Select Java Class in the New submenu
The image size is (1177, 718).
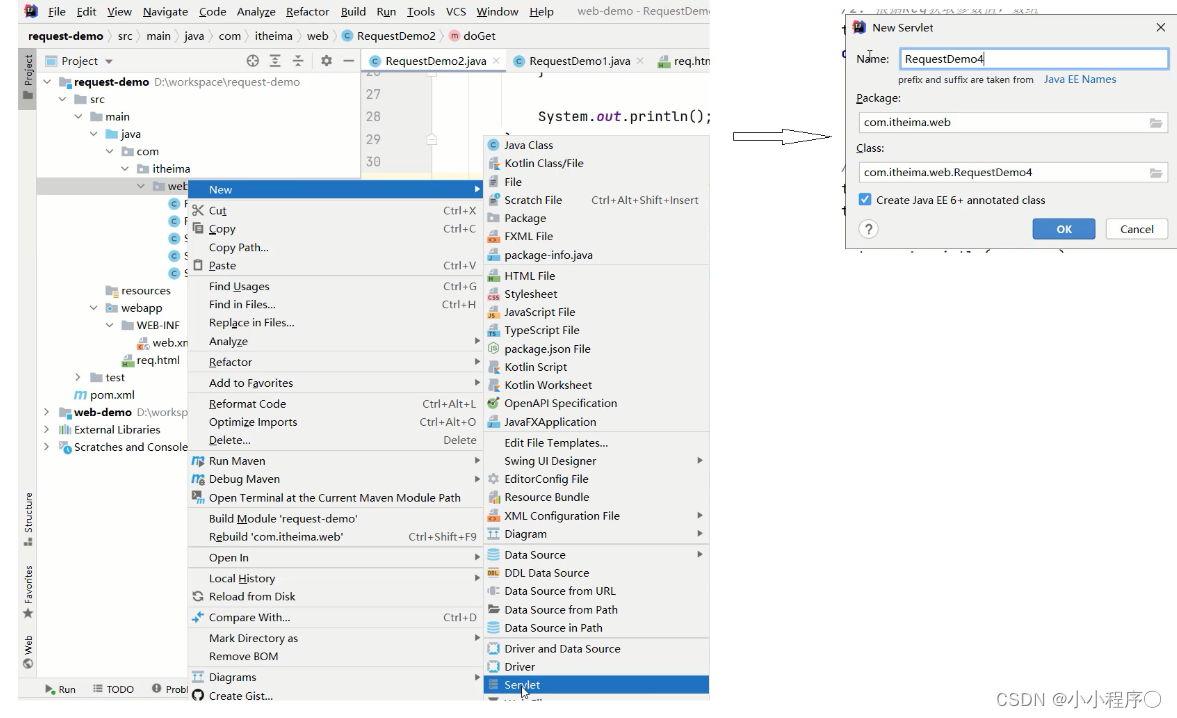(x=597, y=145)
